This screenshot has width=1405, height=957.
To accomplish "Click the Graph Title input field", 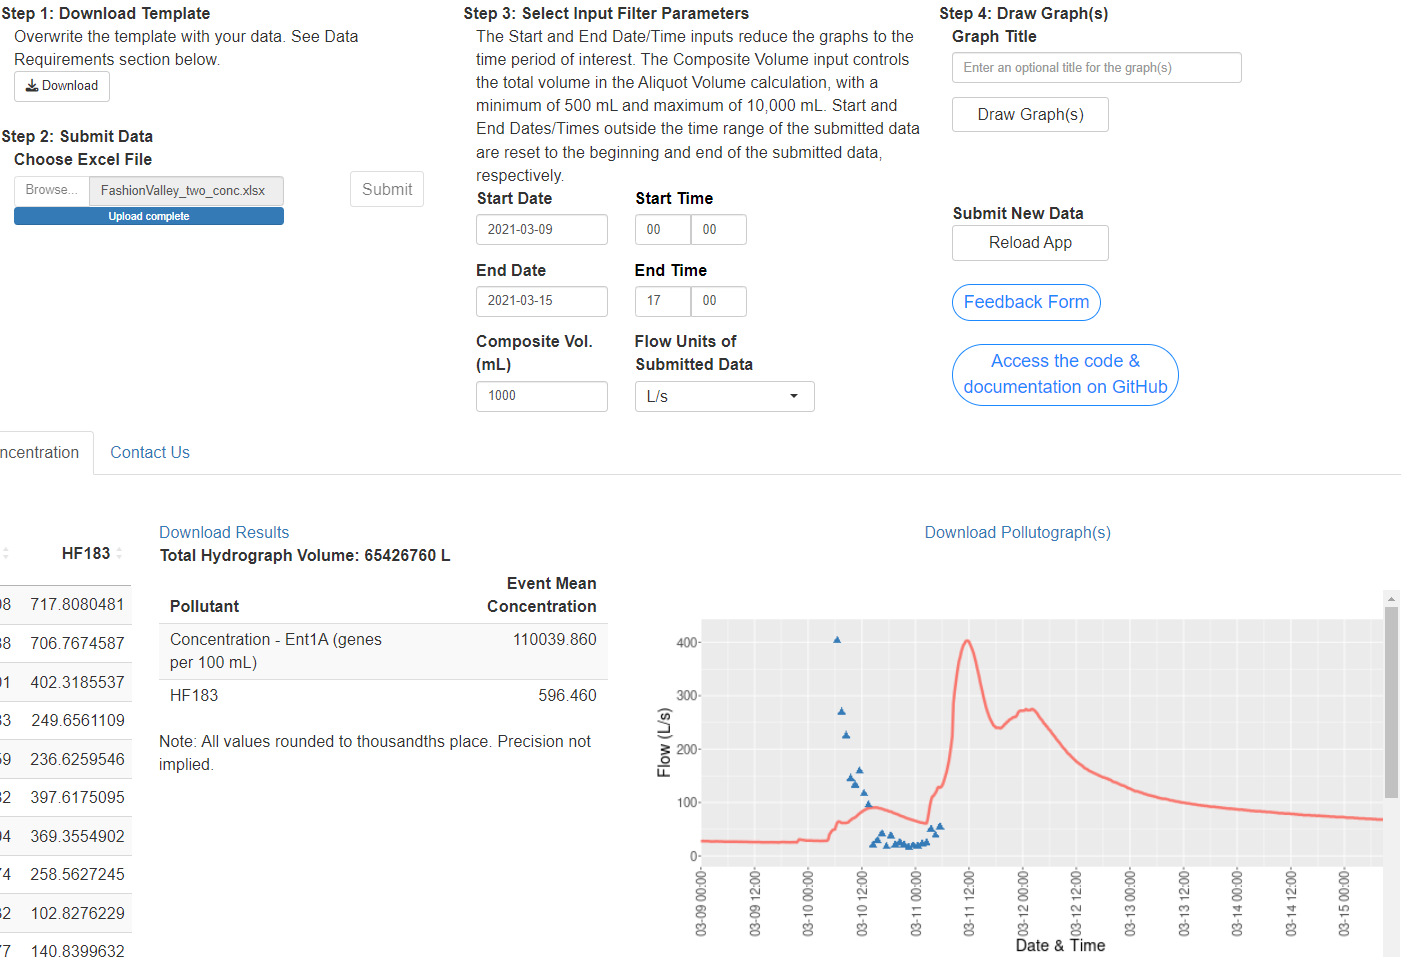I will click(x=1095, y=67).
